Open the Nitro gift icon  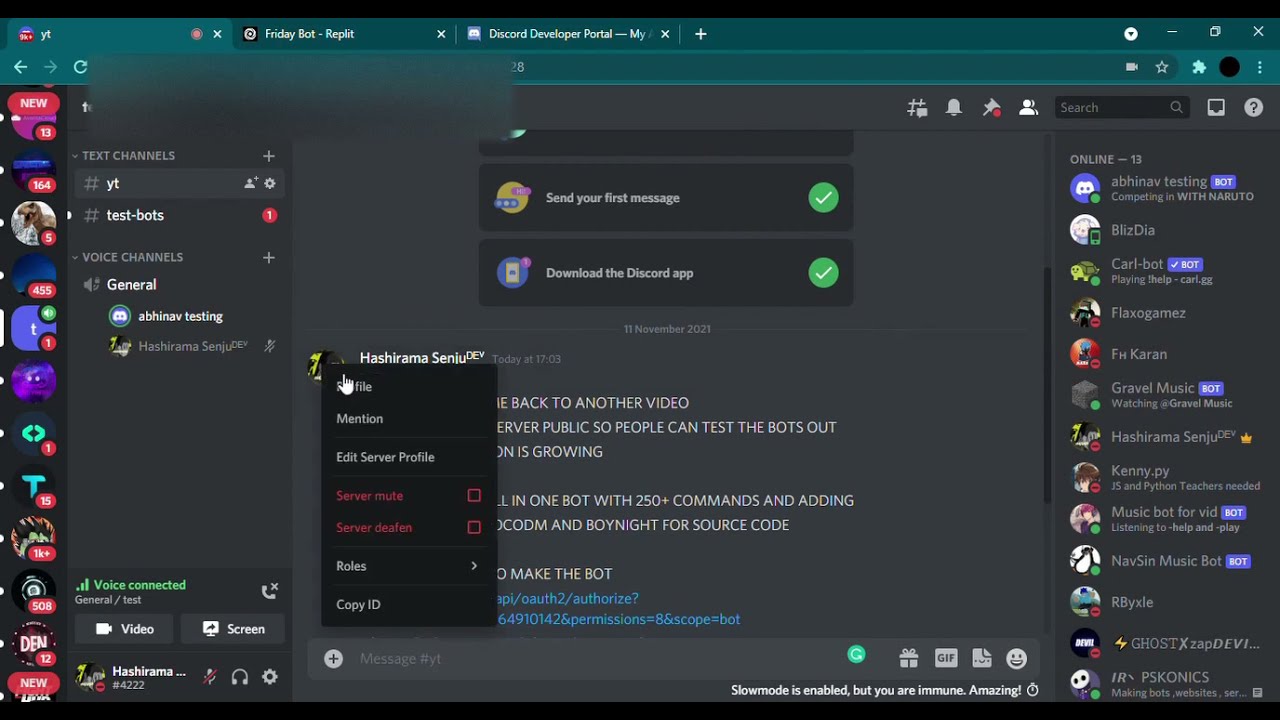pyautogui.click(x=908, y=658)
